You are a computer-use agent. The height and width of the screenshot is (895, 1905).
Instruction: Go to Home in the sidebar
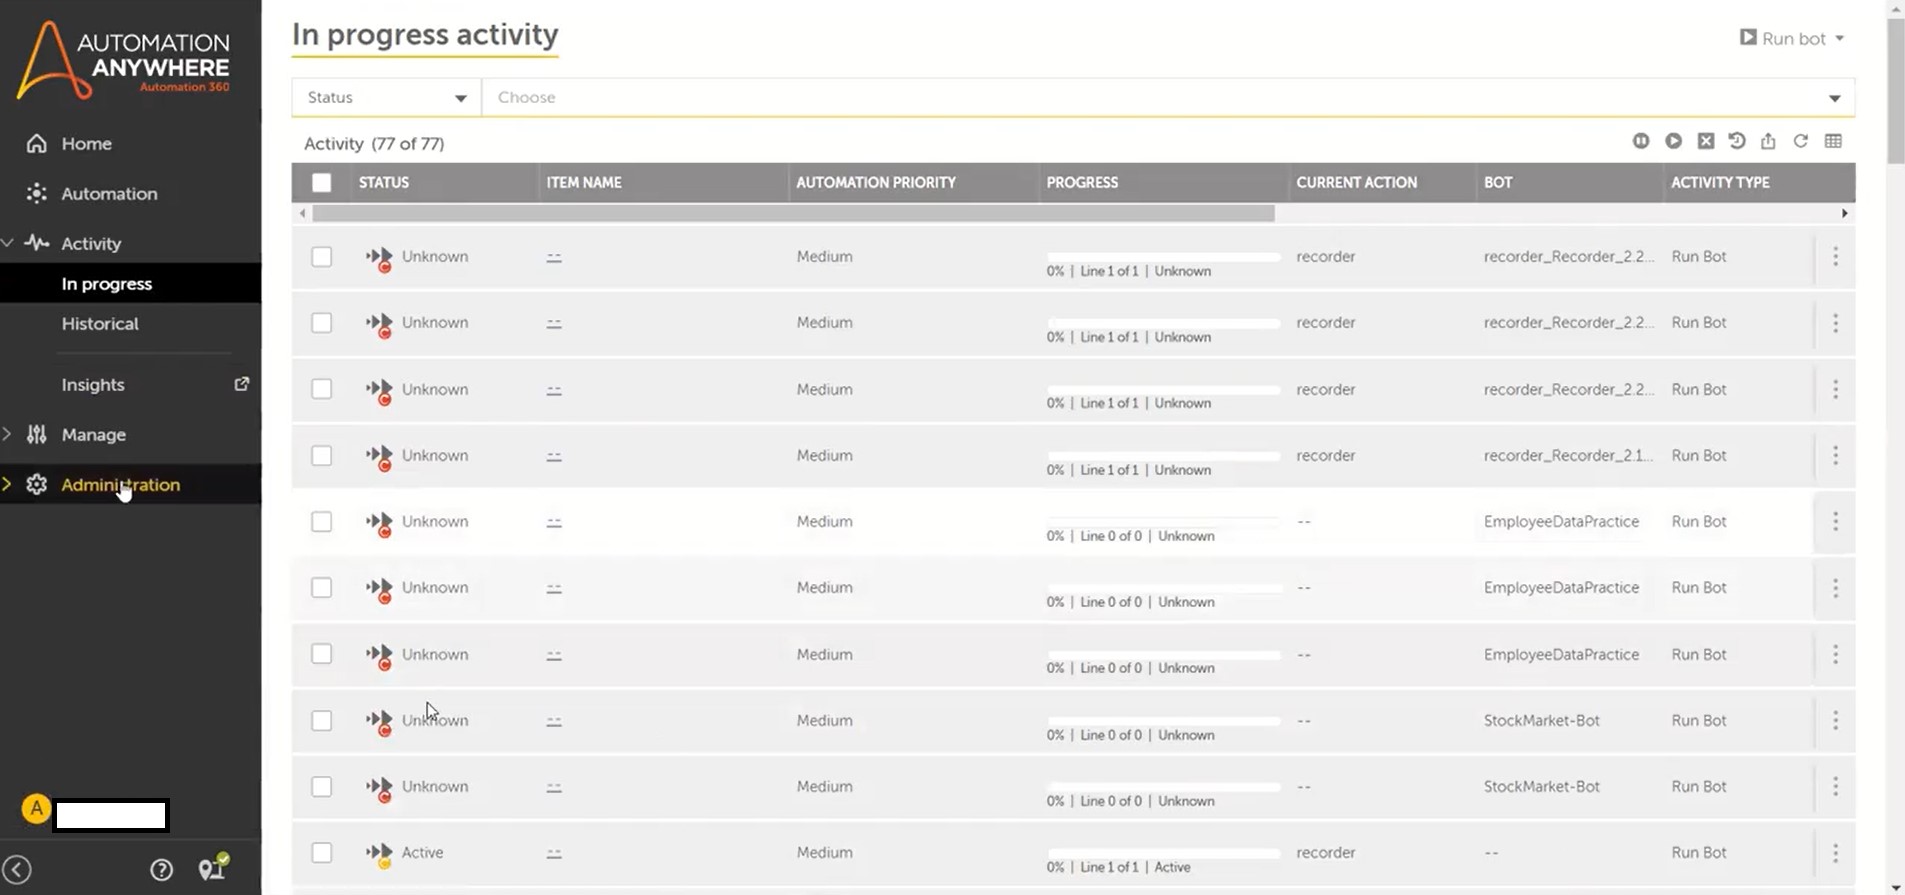[x=86, y=144]
